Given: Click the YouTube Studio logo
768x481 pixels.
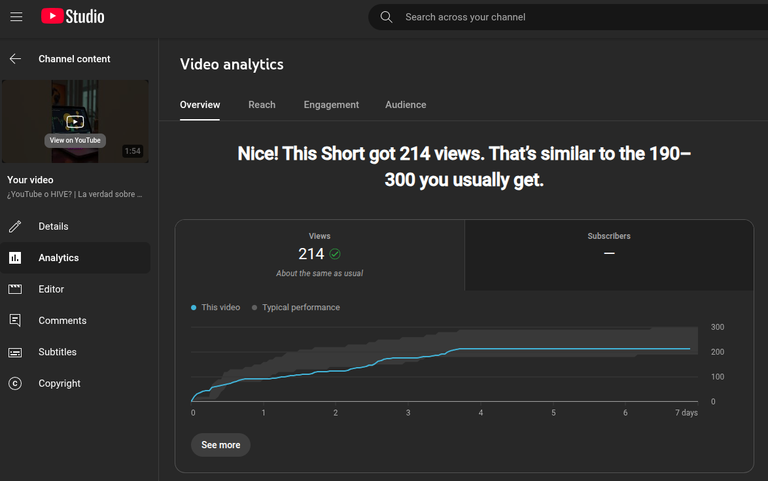Looking at the screenshot, I should pyautogui.click(x=72, y=16).
